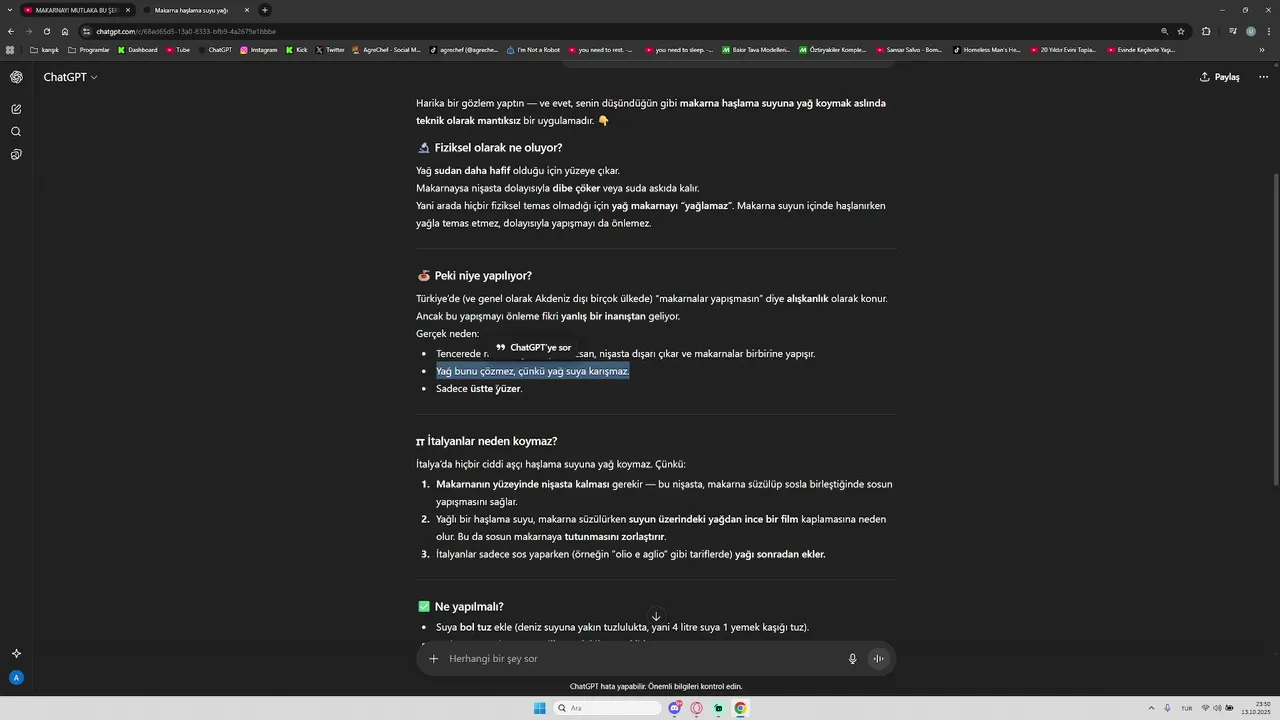Open the sidebar search chats icon
Viewport: 1280px width, 720px height.
click(16, 132)
